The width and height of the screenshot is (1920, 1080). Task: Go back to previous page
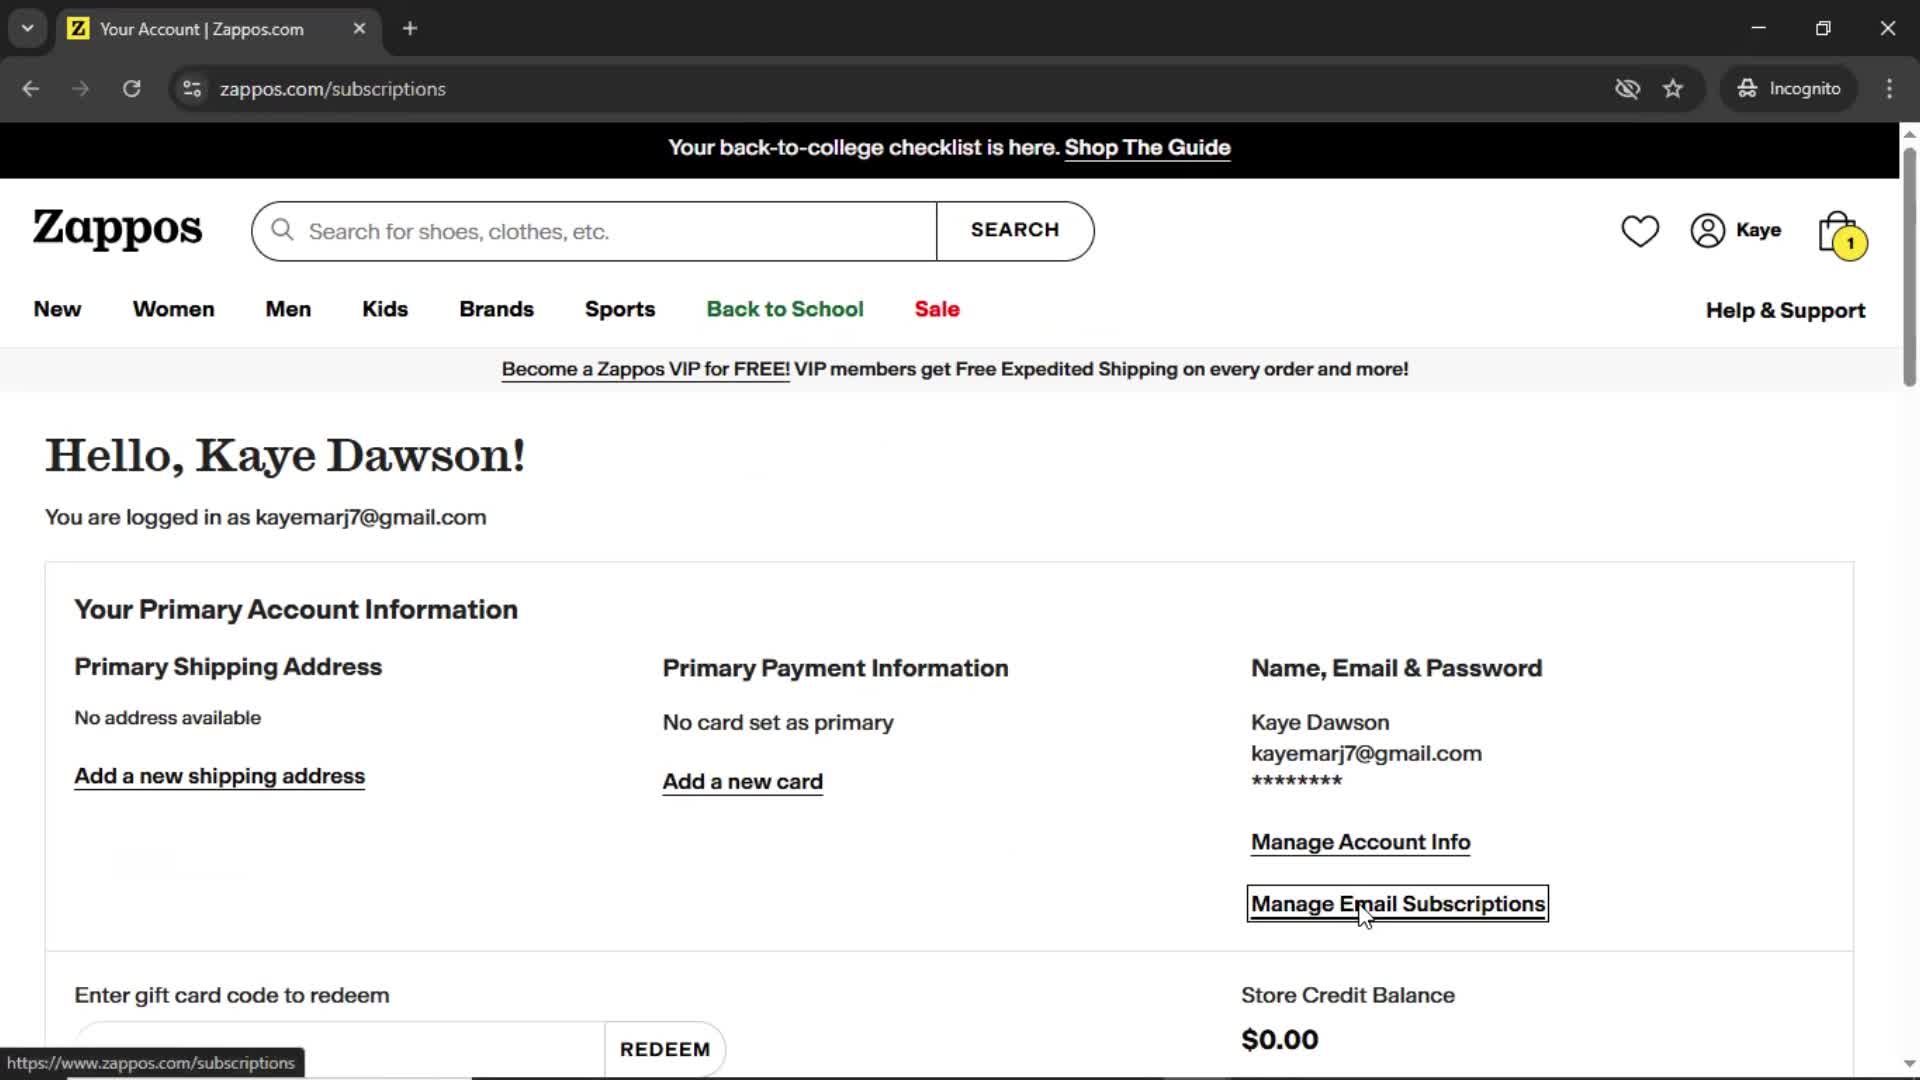coord(31,89)
